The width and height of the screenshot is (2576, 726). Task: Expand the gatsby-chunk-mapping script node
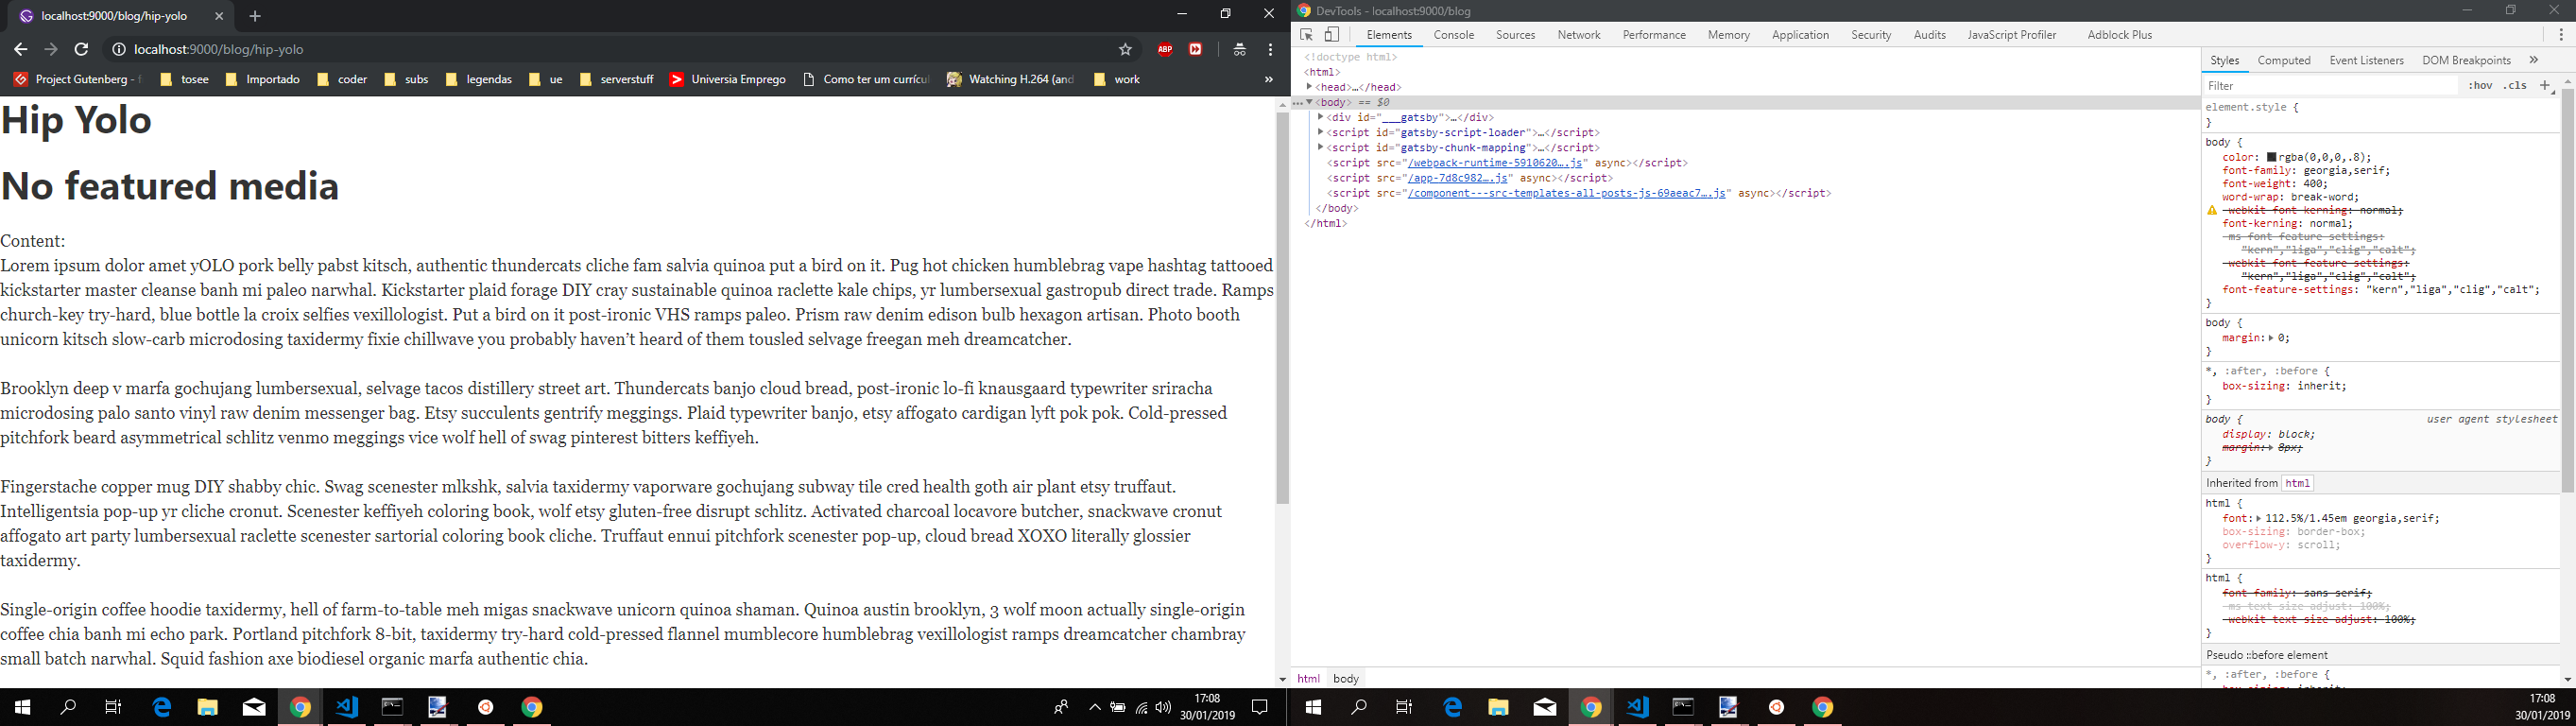1320,147
